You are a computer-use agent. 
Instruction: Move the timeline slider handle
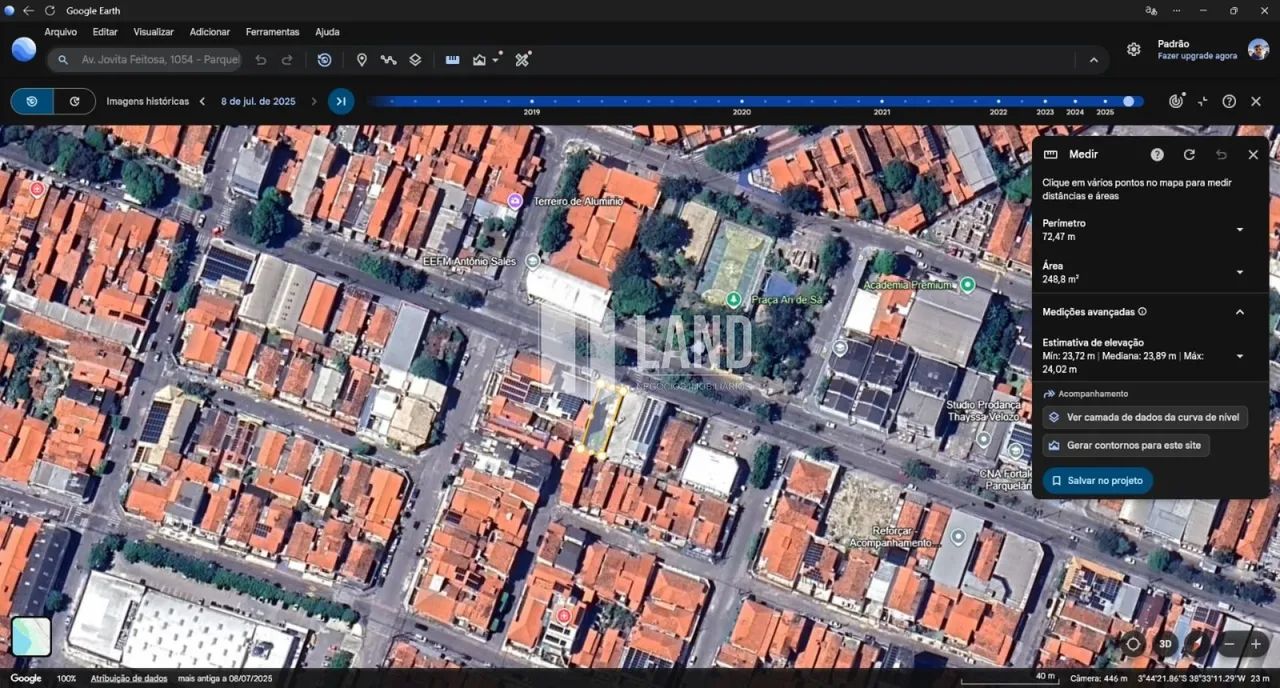1128,101
